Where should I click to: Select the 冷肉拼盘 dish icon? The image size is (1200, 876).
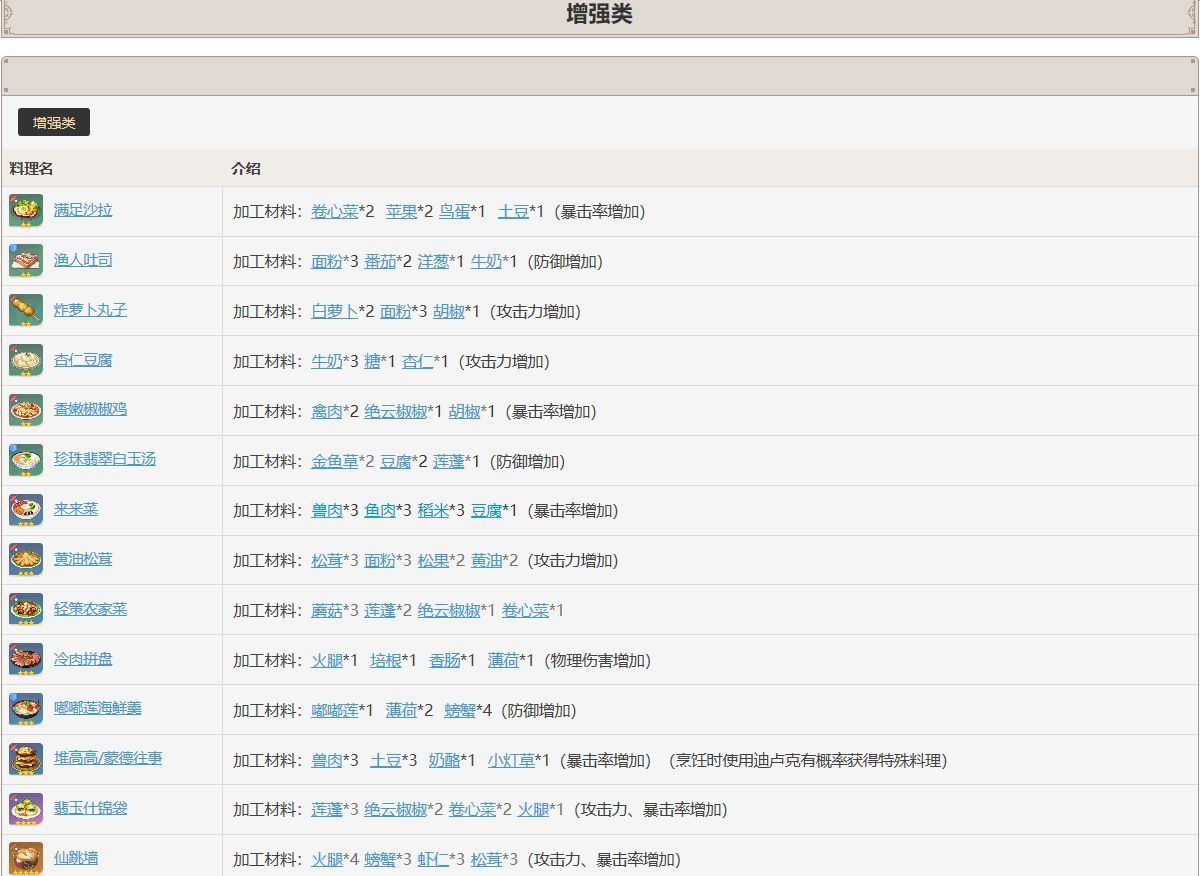26,659
